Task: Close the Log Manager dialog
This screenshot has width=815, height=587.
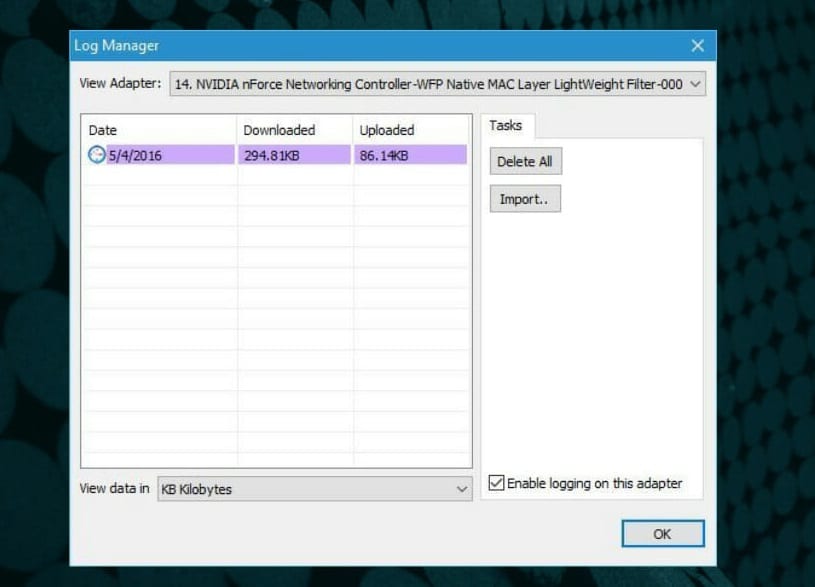Action: point(697,46)
